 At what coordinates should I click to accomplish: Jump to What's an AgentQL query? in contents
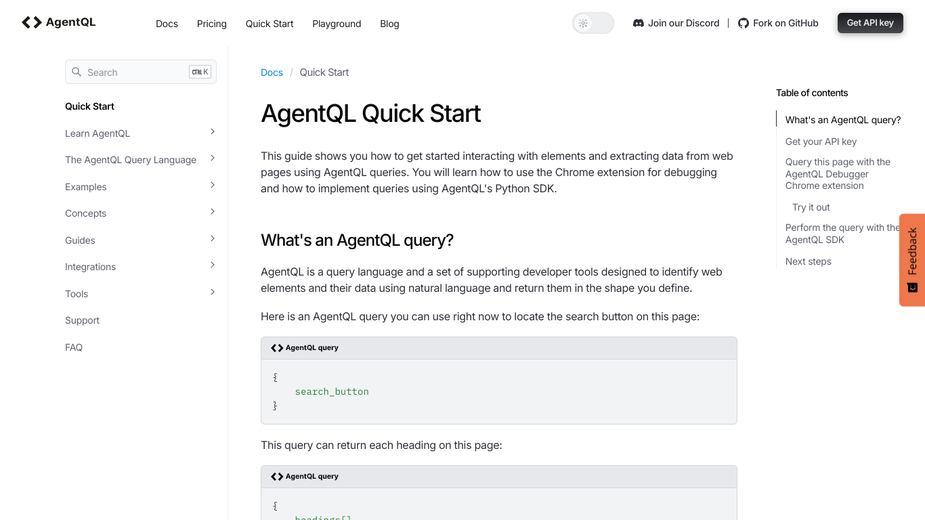pyautogui.click(x=843, y=120)
